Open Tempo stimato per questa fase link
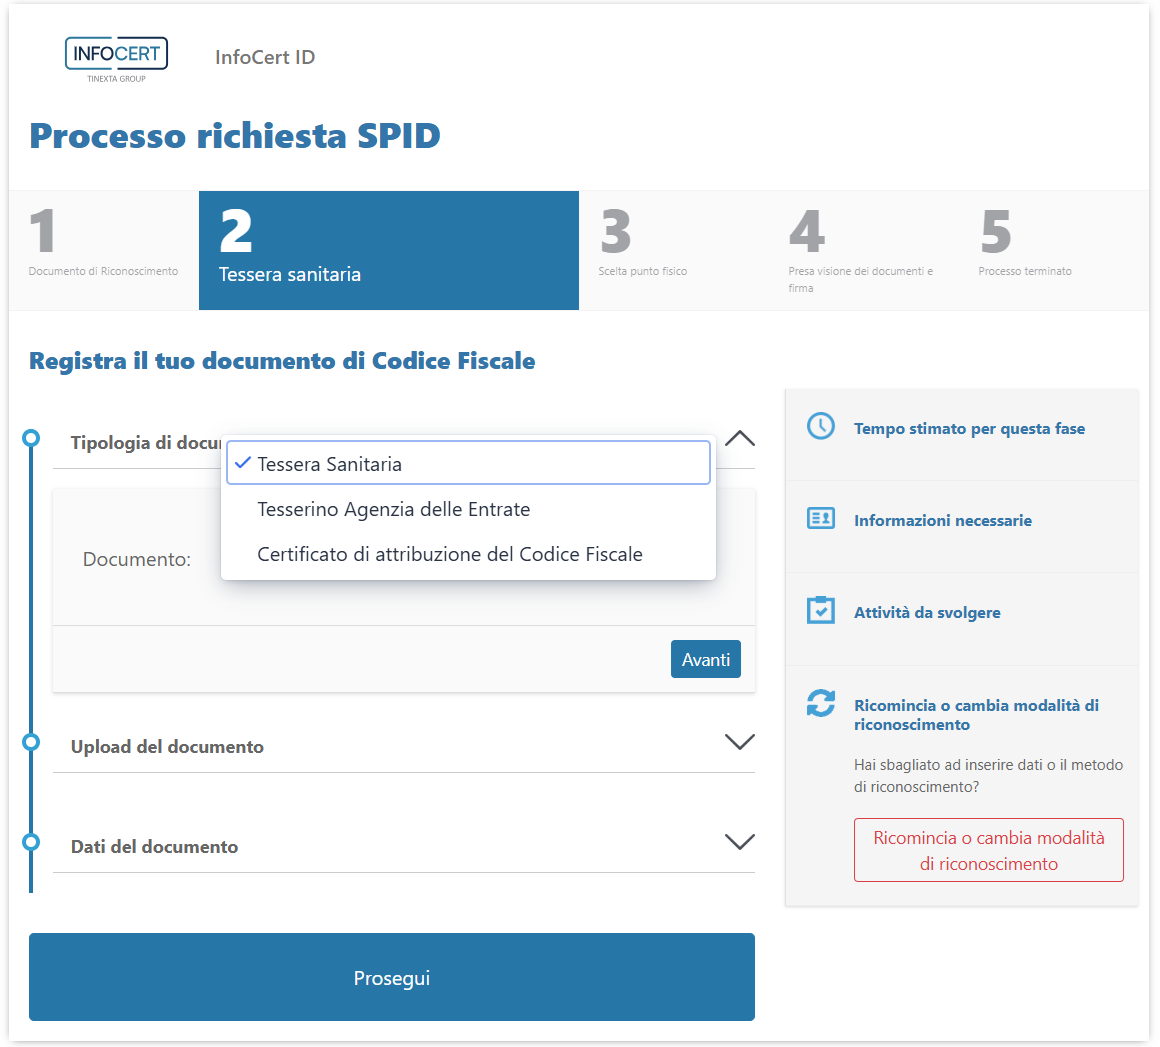This screenshot has width=1160, height=1047. tap(968, 429)
